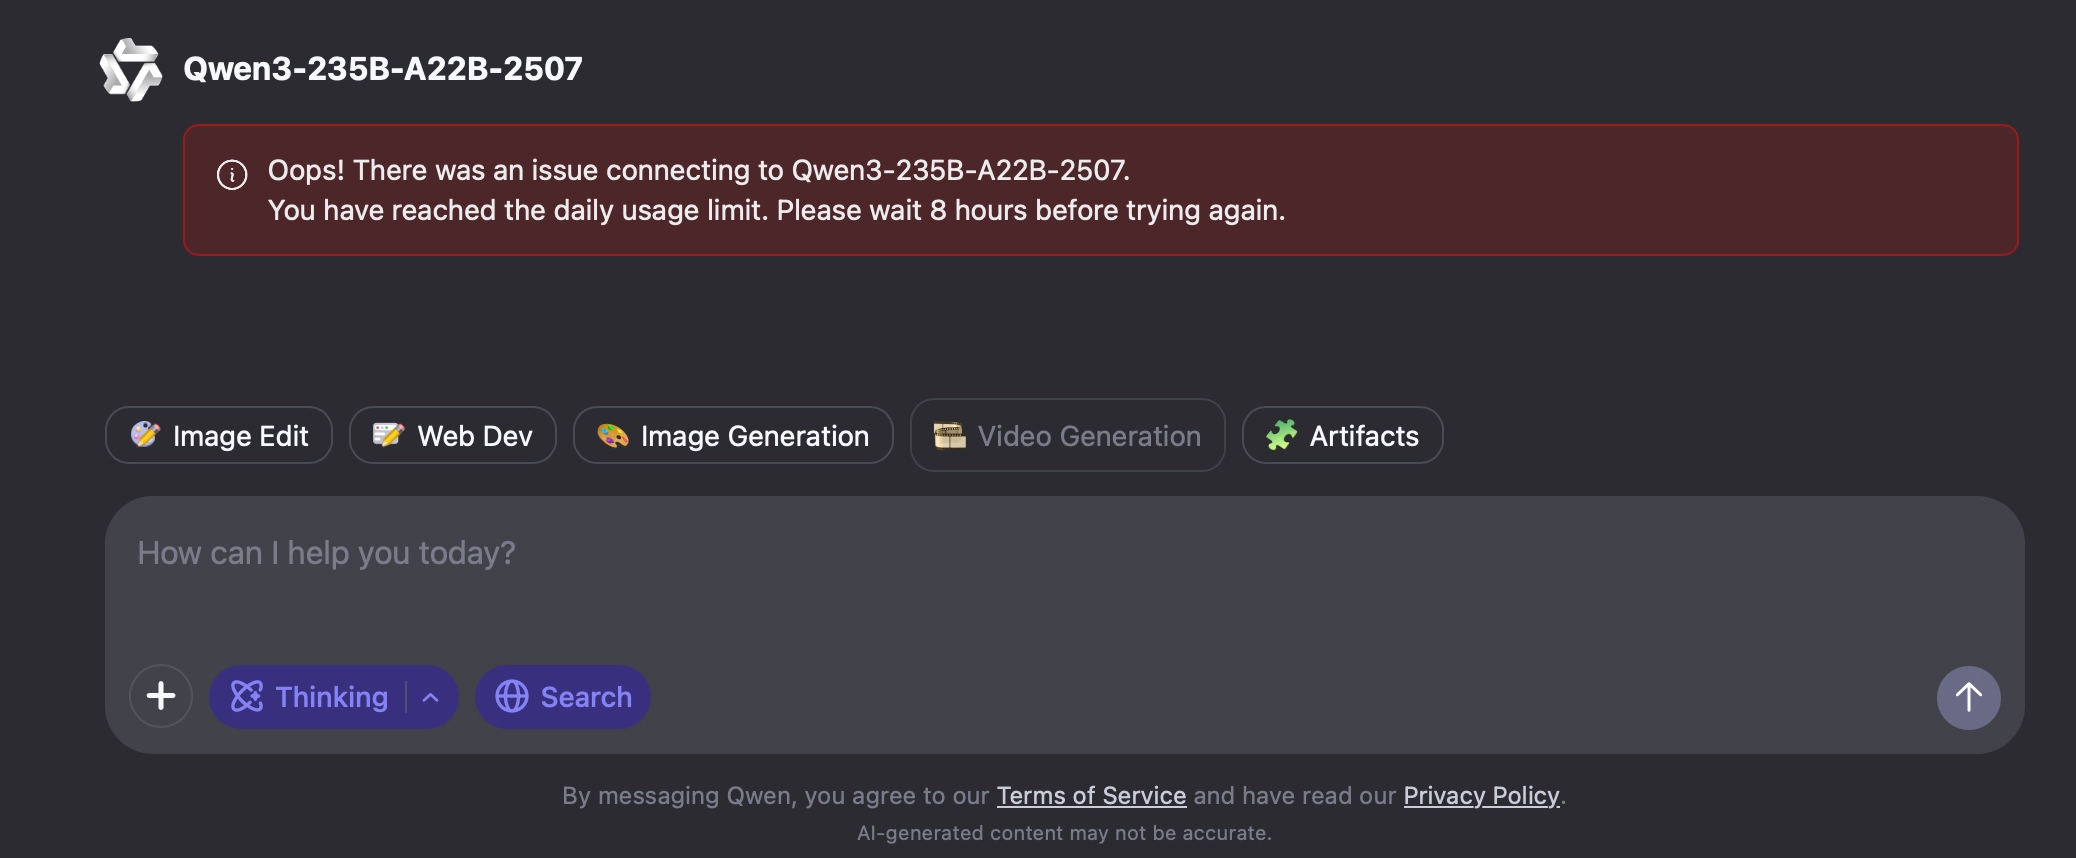Open the Terms of Service link
This screenshot has width=2076, height=858.
click(x=1091, y=796)
